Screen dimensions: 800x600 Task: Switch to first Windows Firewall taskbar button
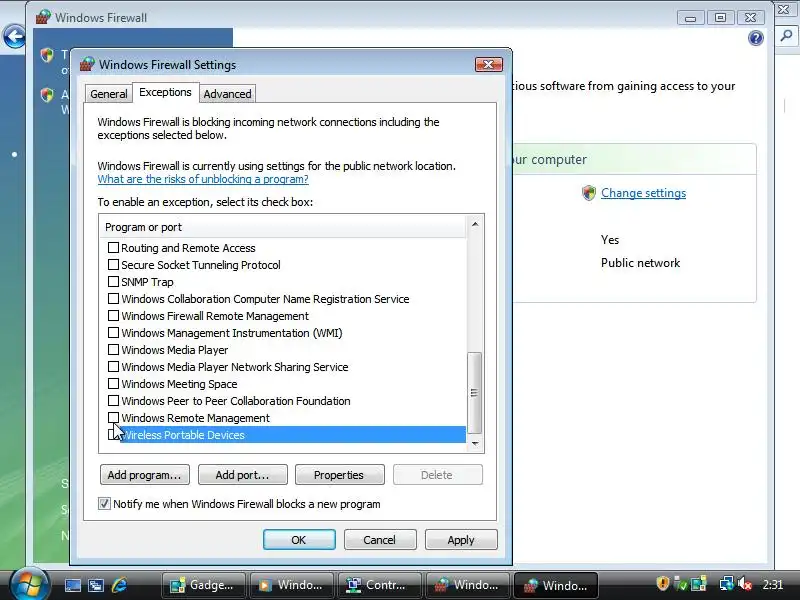tap(468, 585)
